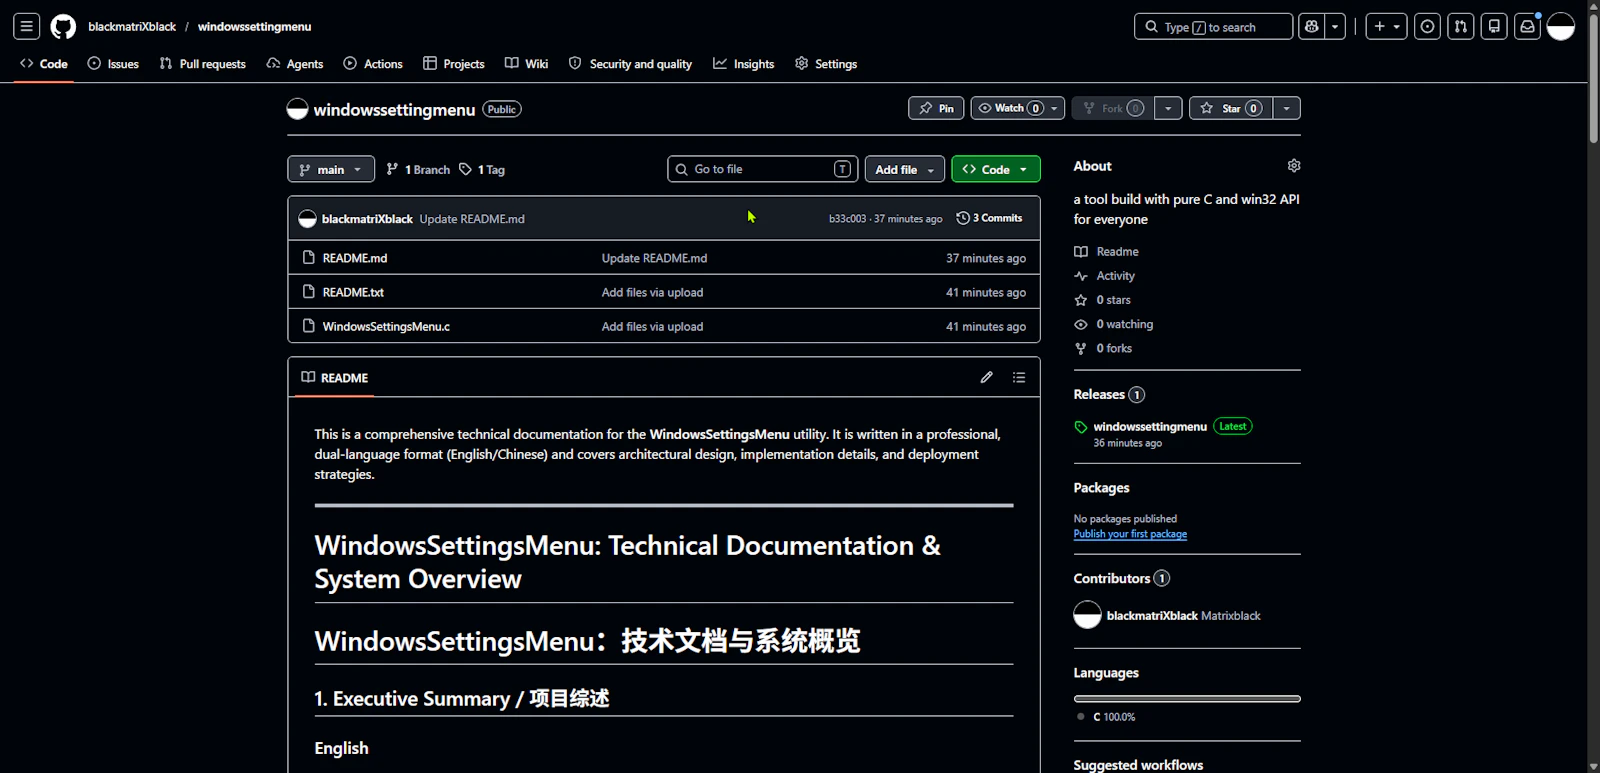Pin the repository with Pin button

click(936, 108)
